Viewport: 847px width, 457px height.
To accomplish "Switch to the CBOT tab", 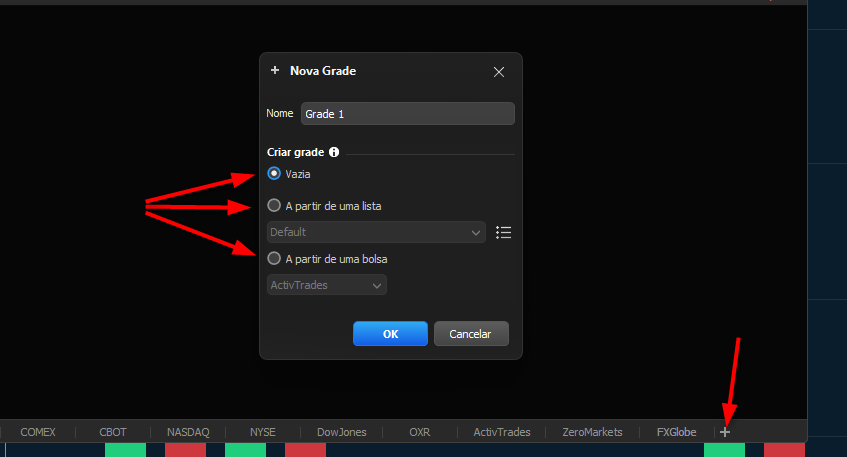I will click(x=113, y=432).
